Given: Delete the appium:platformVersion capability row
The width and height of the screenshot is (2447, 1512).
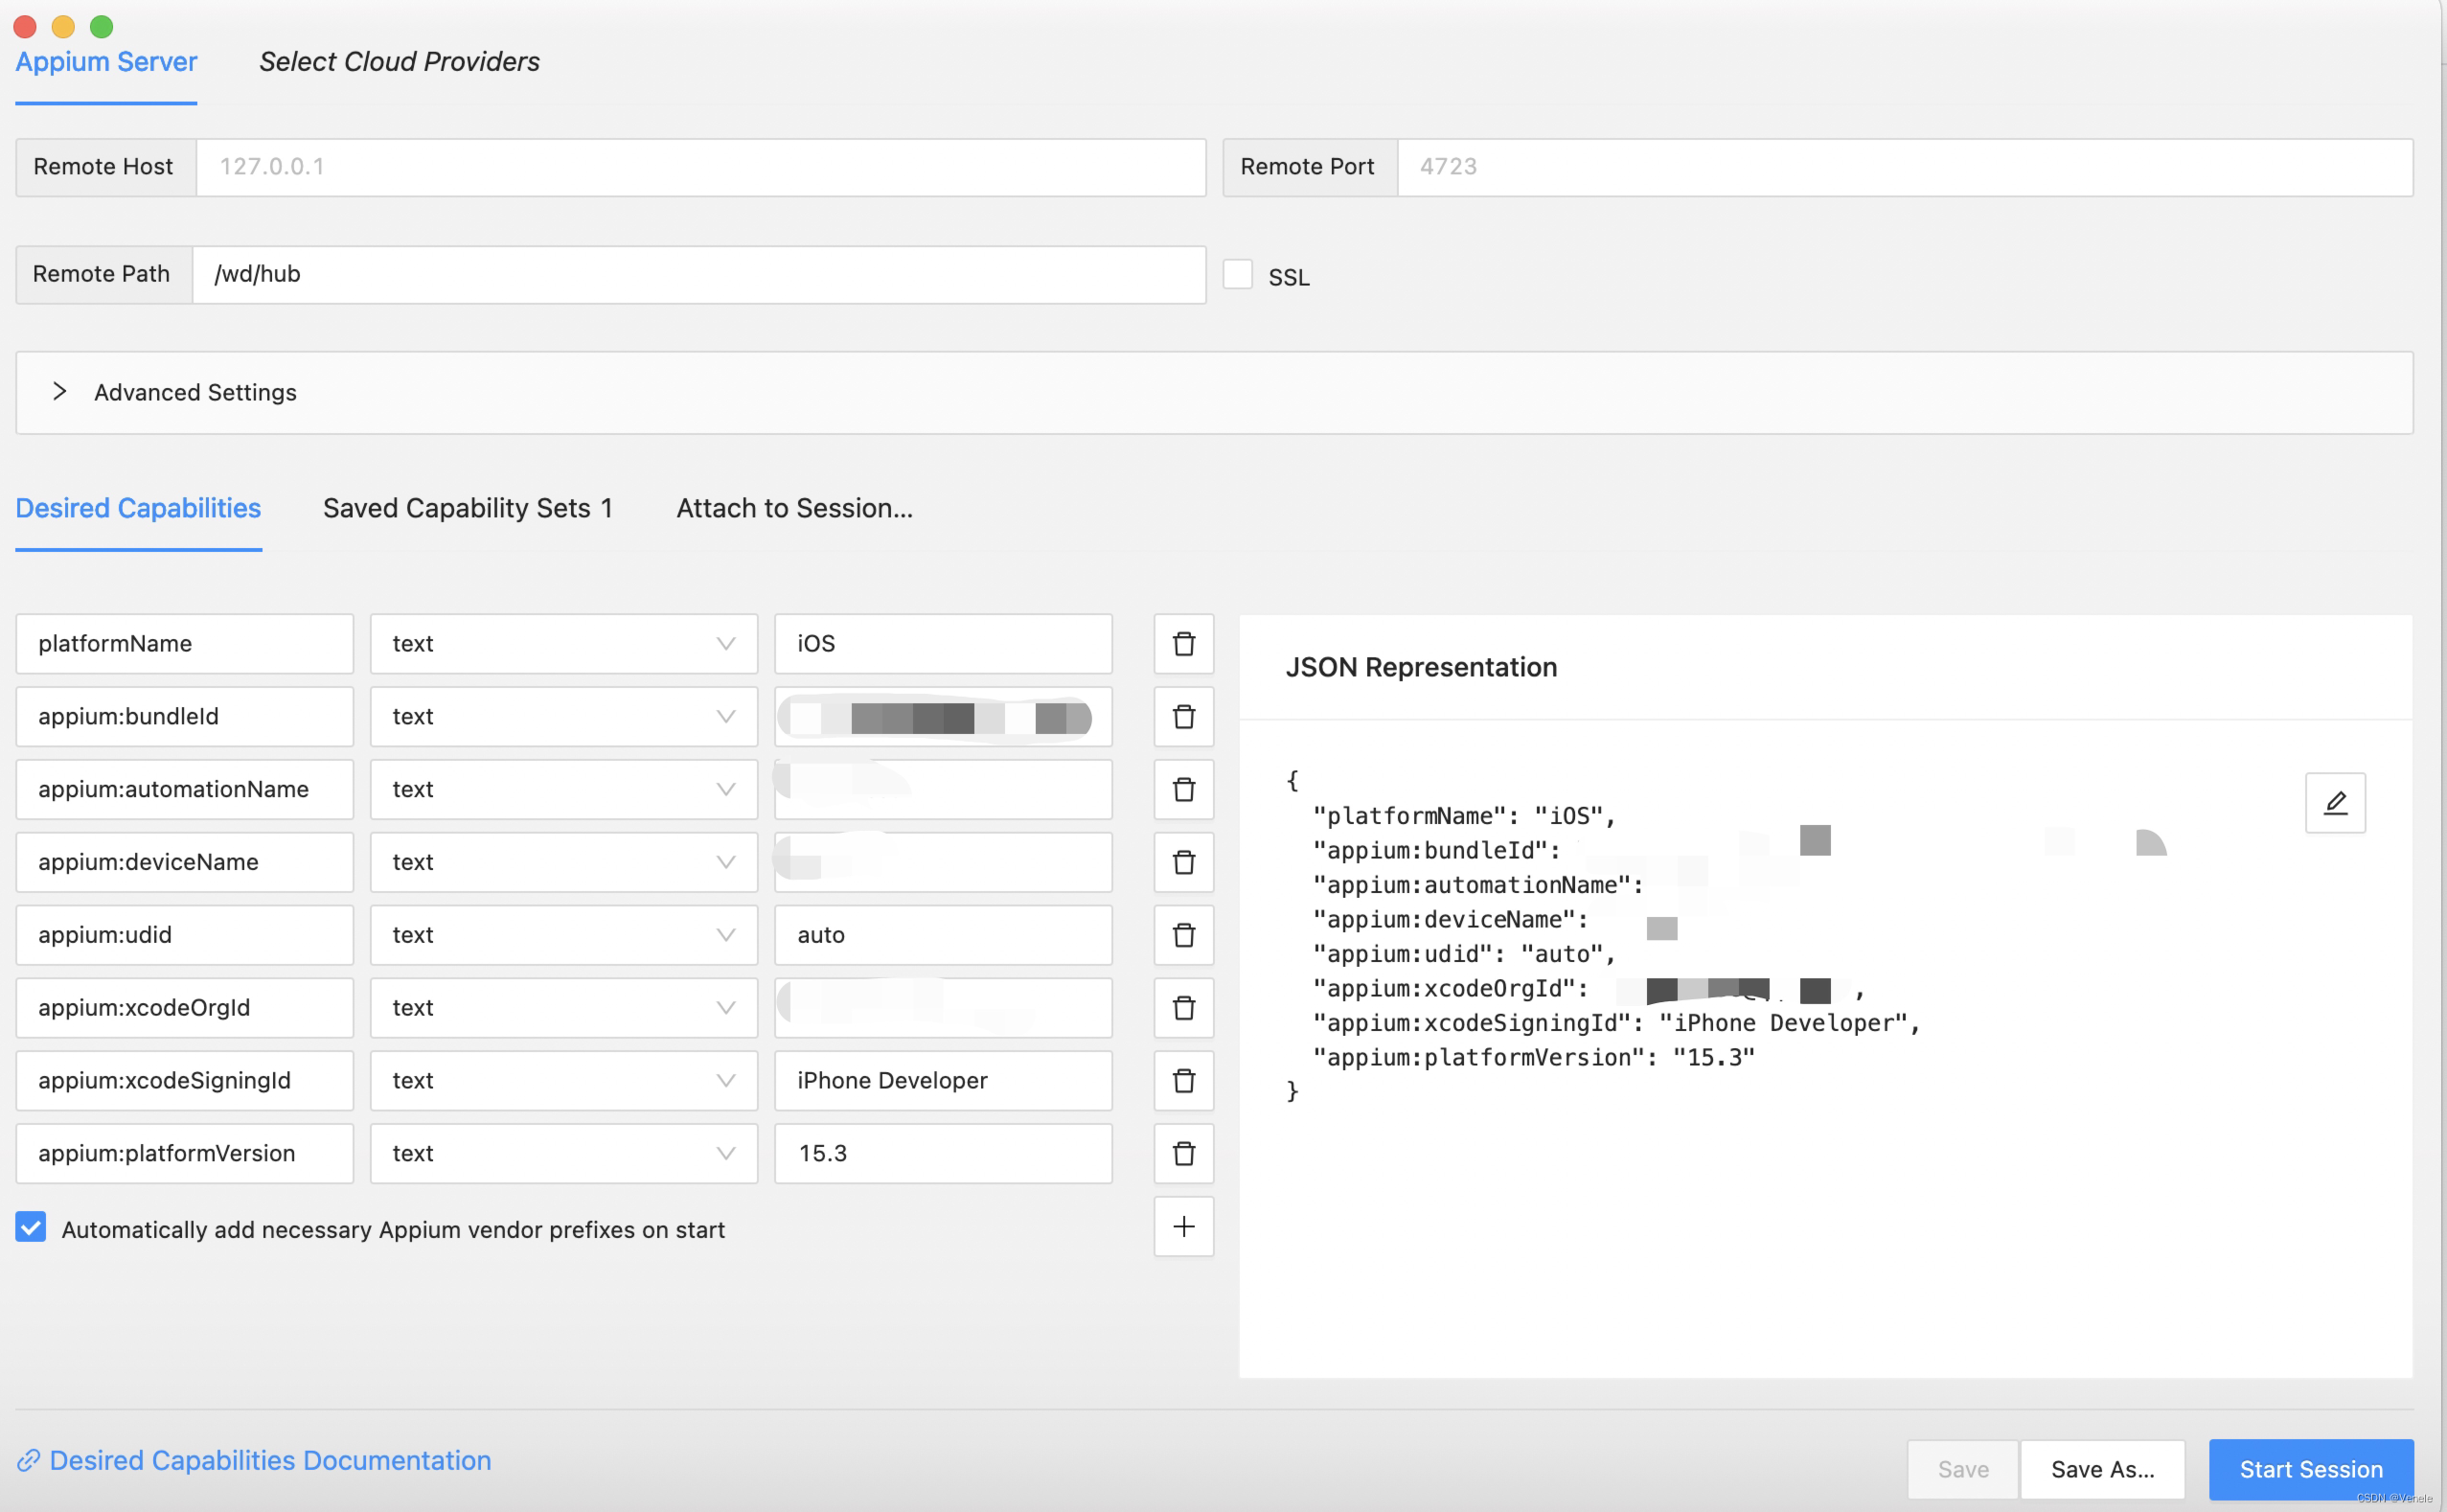Looking at the screenshot, I should click(1183, 1153).
